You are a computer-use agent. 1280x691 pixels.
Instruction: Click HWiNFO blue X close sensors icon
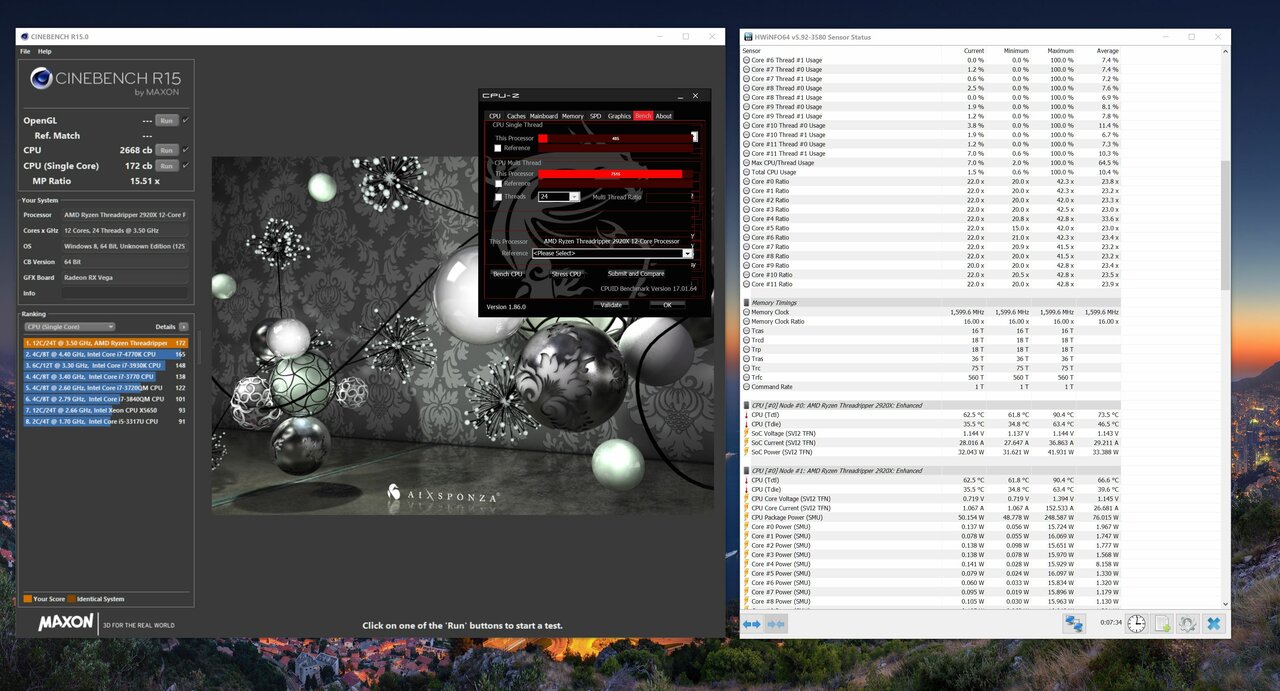[x=1213, y=624]
